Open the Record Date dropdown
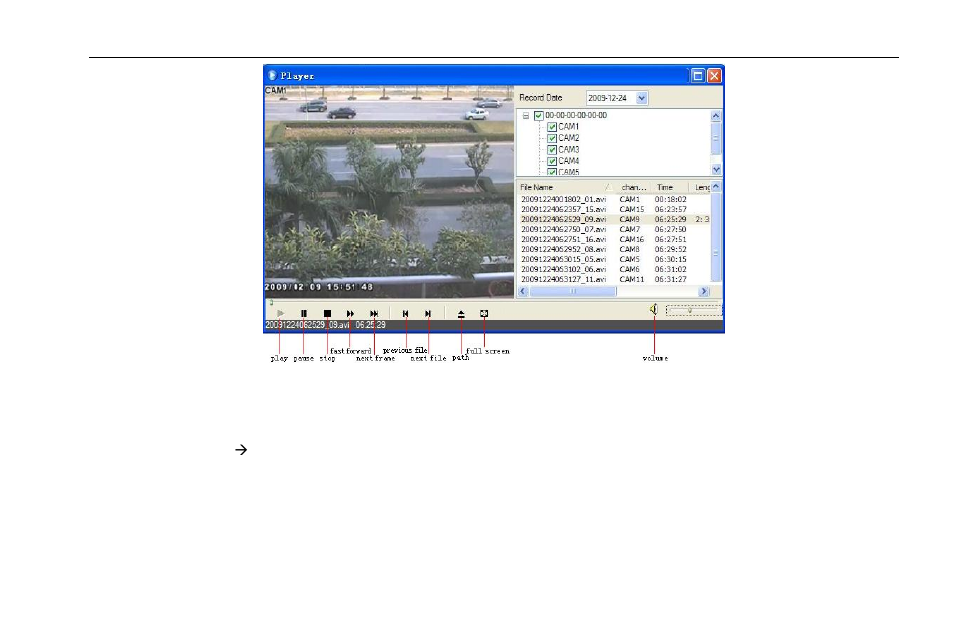Screen dimensions: 954x636 [641, 98]
